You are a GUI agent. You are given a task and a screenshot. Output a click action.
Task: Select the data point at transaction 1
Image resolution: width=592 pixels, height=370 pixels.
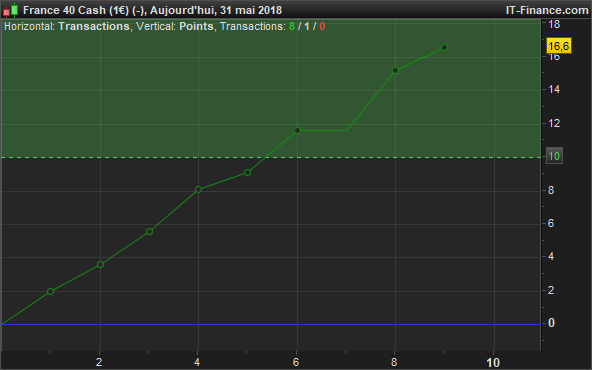point(51,291)
